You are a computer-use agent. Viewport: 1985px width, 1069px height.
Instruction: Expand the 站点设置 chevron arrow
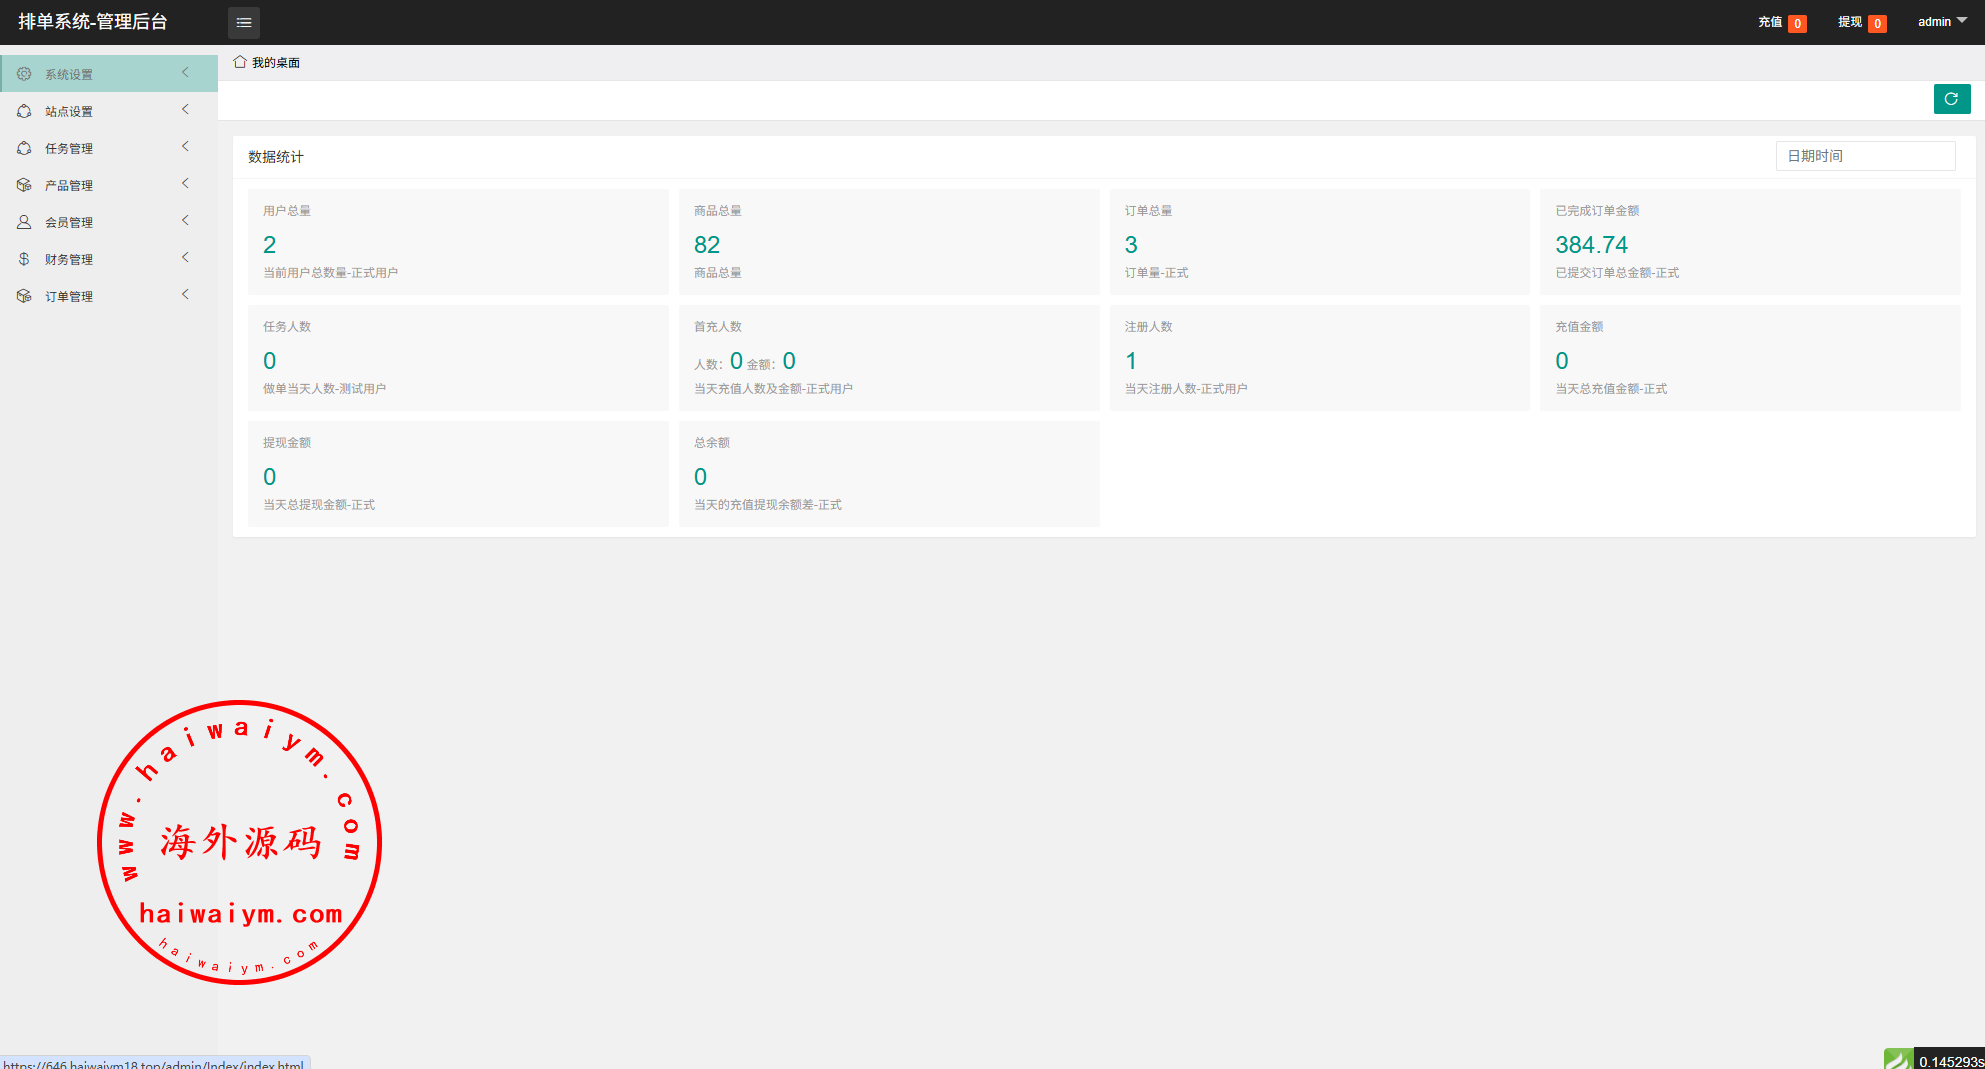coord(185,110)
